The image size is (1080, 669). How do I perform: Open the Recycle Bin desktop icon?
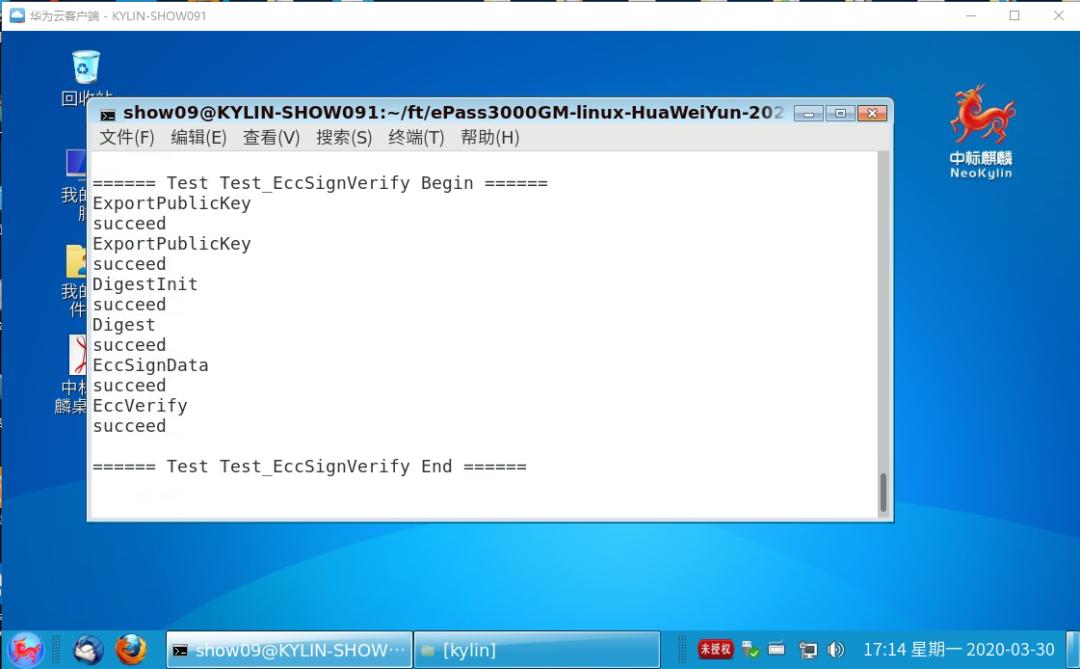pyautogui.click(x=86, y=77)
